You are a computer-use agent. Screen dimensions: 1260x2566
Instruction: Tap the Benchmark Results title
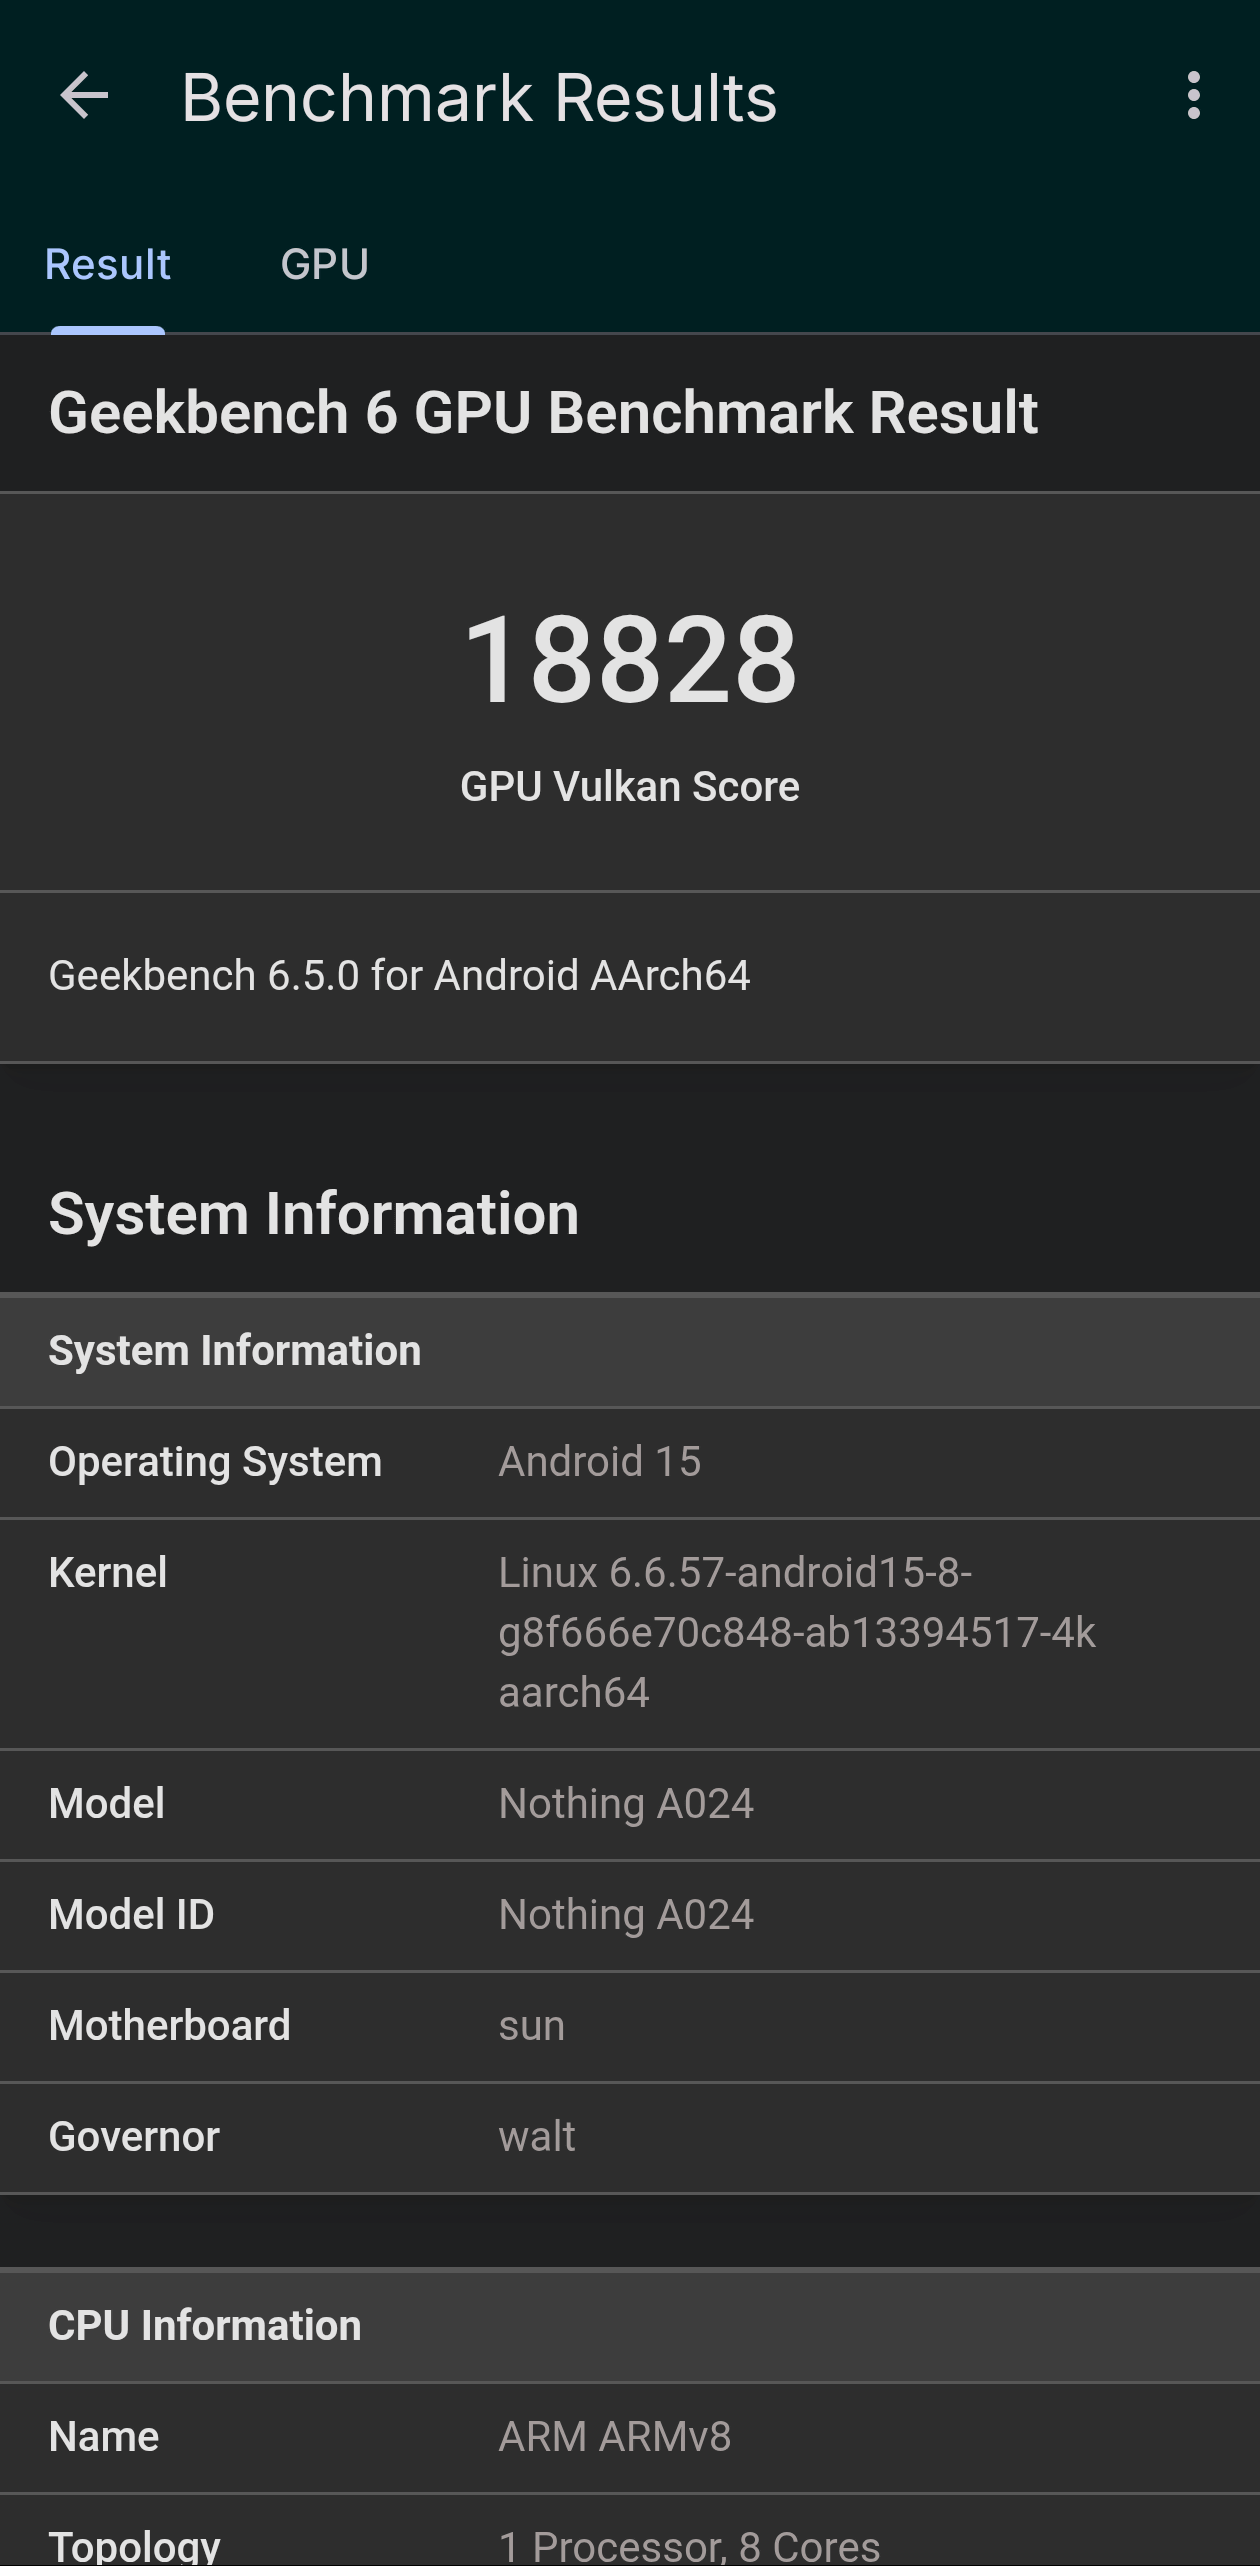pyautogui.click(x=479, y=98)
